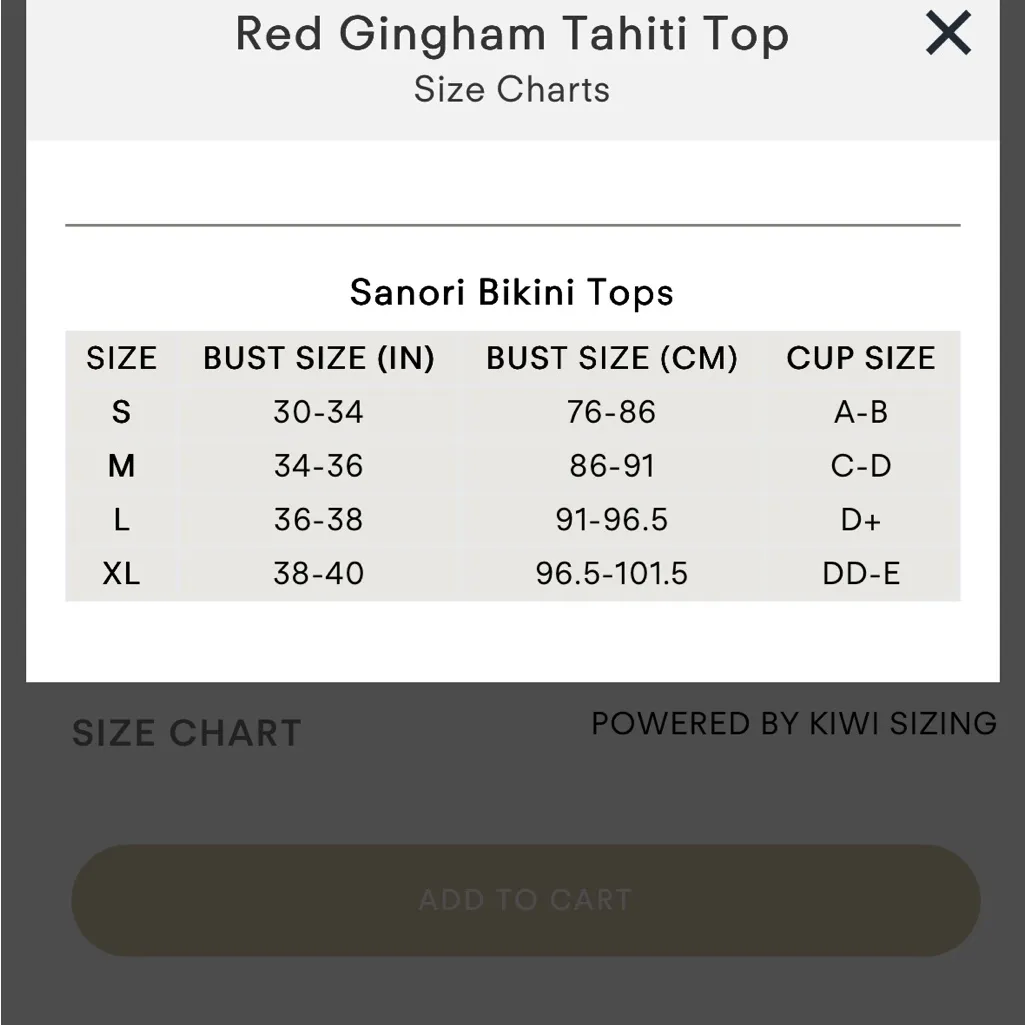The image size is (1025, 1025).
Task: Close the size chart popup
Action: 947,32
